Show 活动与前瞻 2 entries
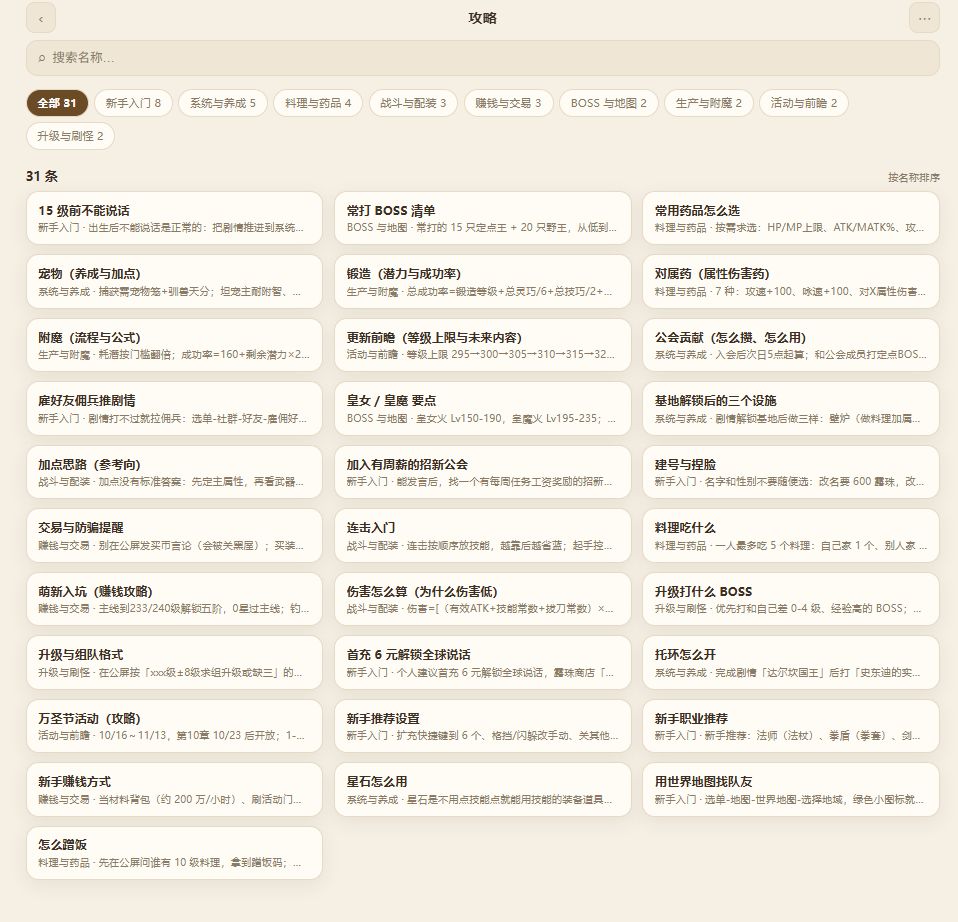958x922 pixels. pos(803,103)
